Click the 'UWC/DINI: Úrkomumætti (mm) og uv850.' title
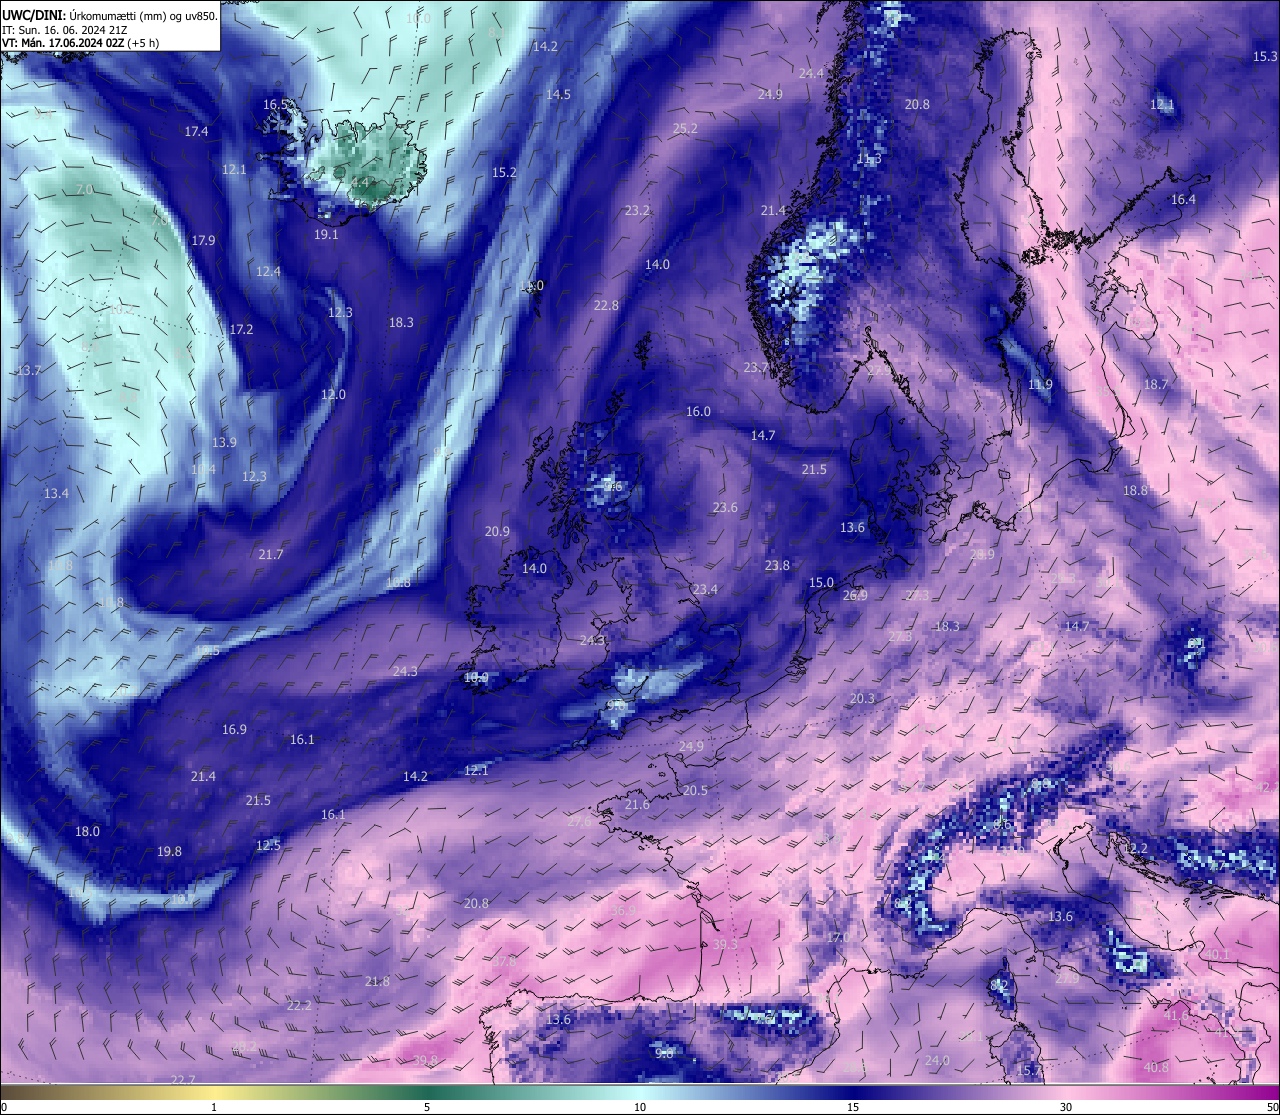The height and width of the screenshot is (1115, 1280). 109,15
